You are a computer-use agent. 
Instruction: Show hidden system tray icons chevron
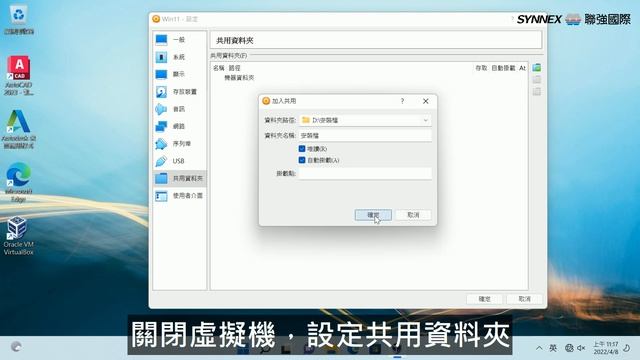tap(539, 348)
